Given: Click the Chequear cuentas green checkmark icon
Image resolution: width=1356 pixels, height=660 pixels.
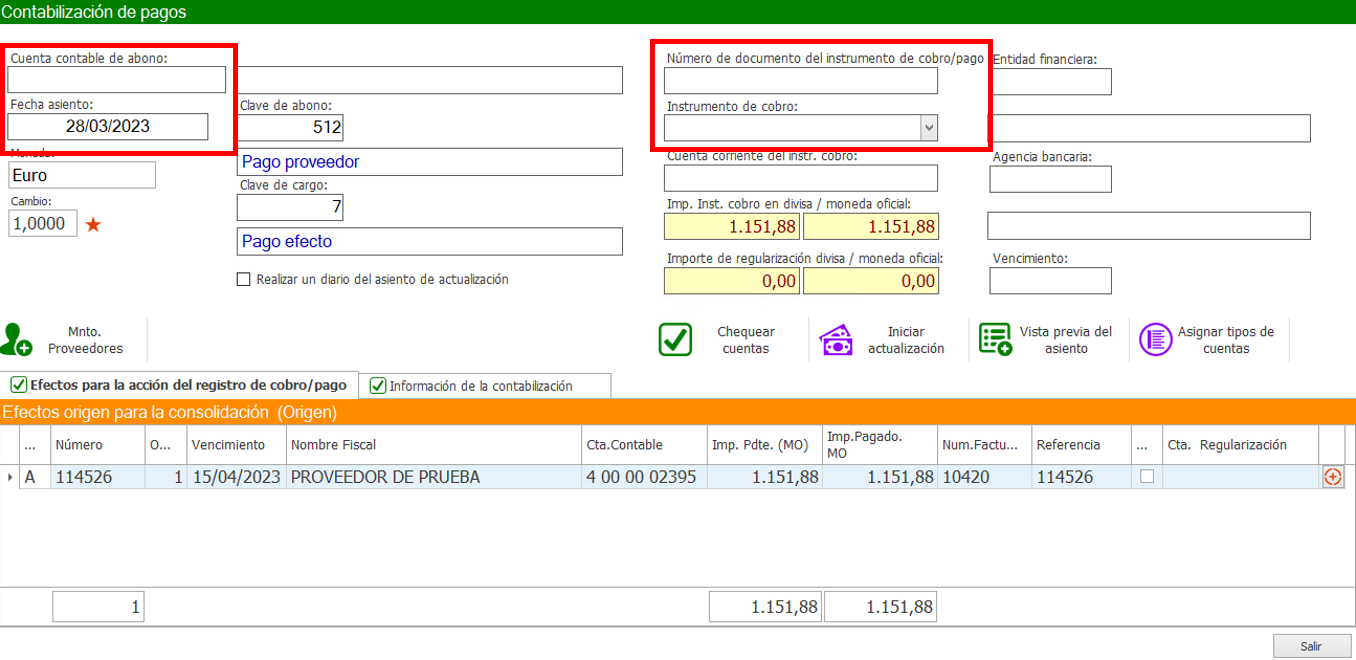Looking at the screenshot, I should (x=675, y=340).
